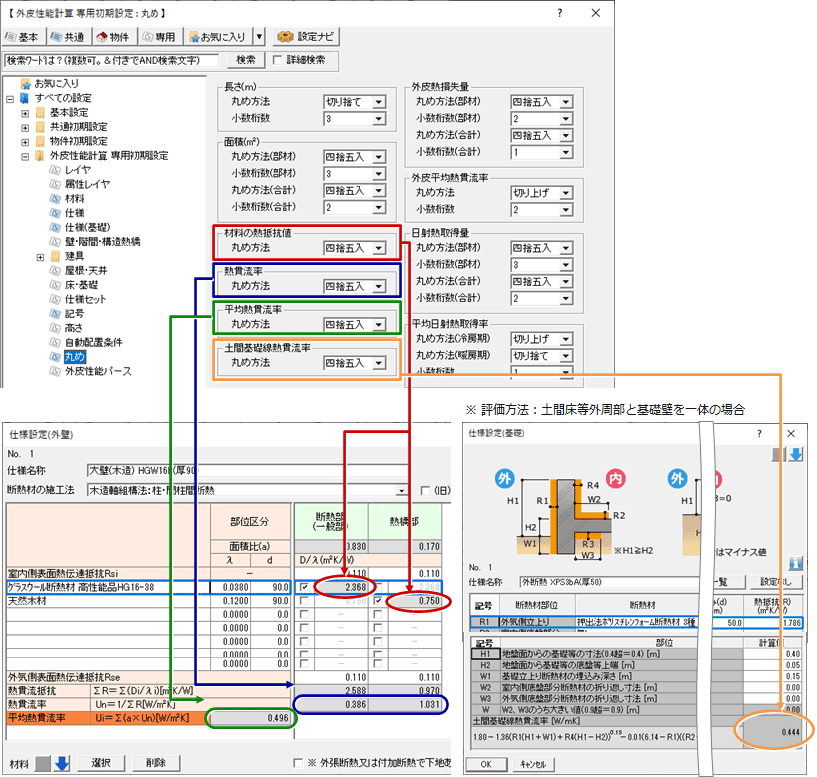
Task: Open the 設定ナビ wizard button
Action: pos(307,36)
